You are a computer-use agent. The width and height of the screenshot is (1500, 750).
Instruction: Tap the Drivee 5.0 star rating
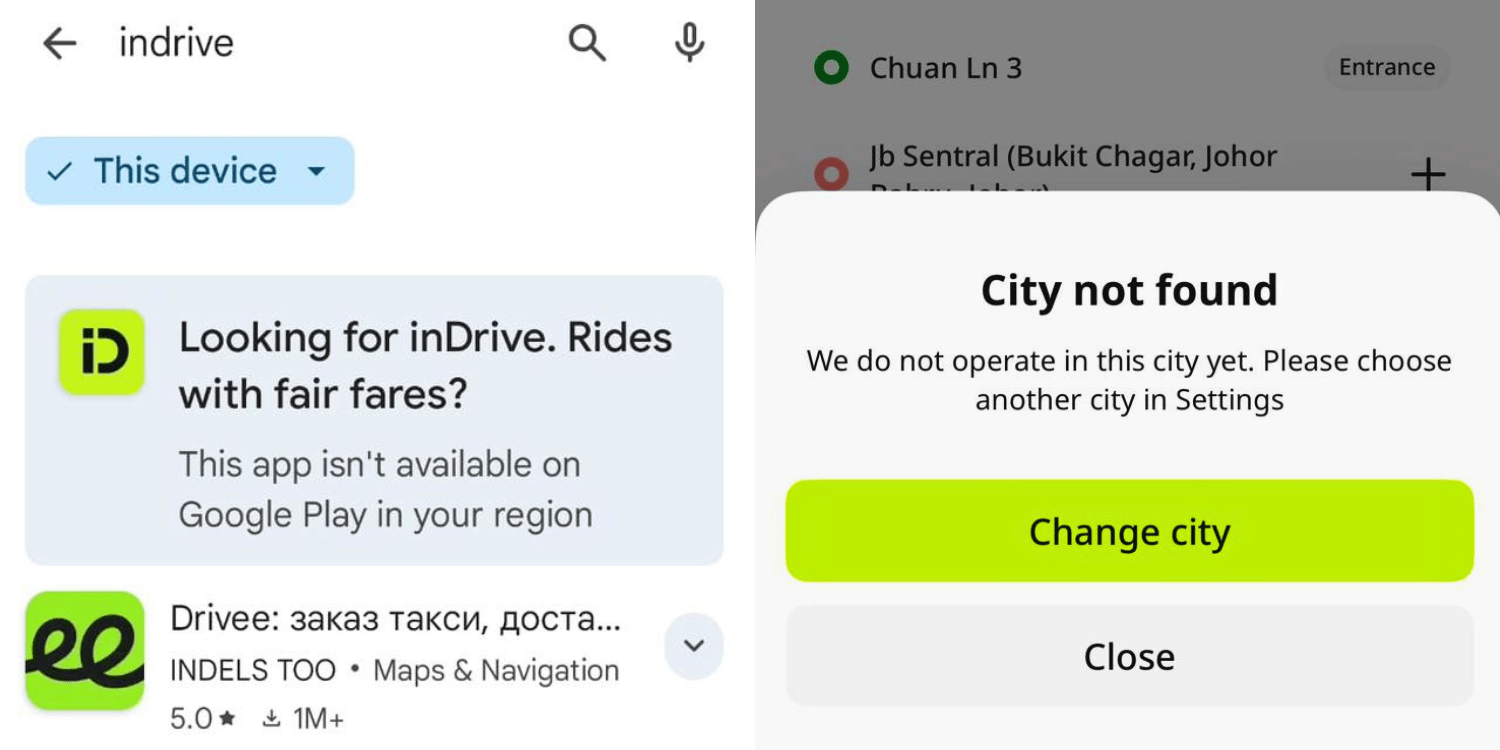point(202,718)
